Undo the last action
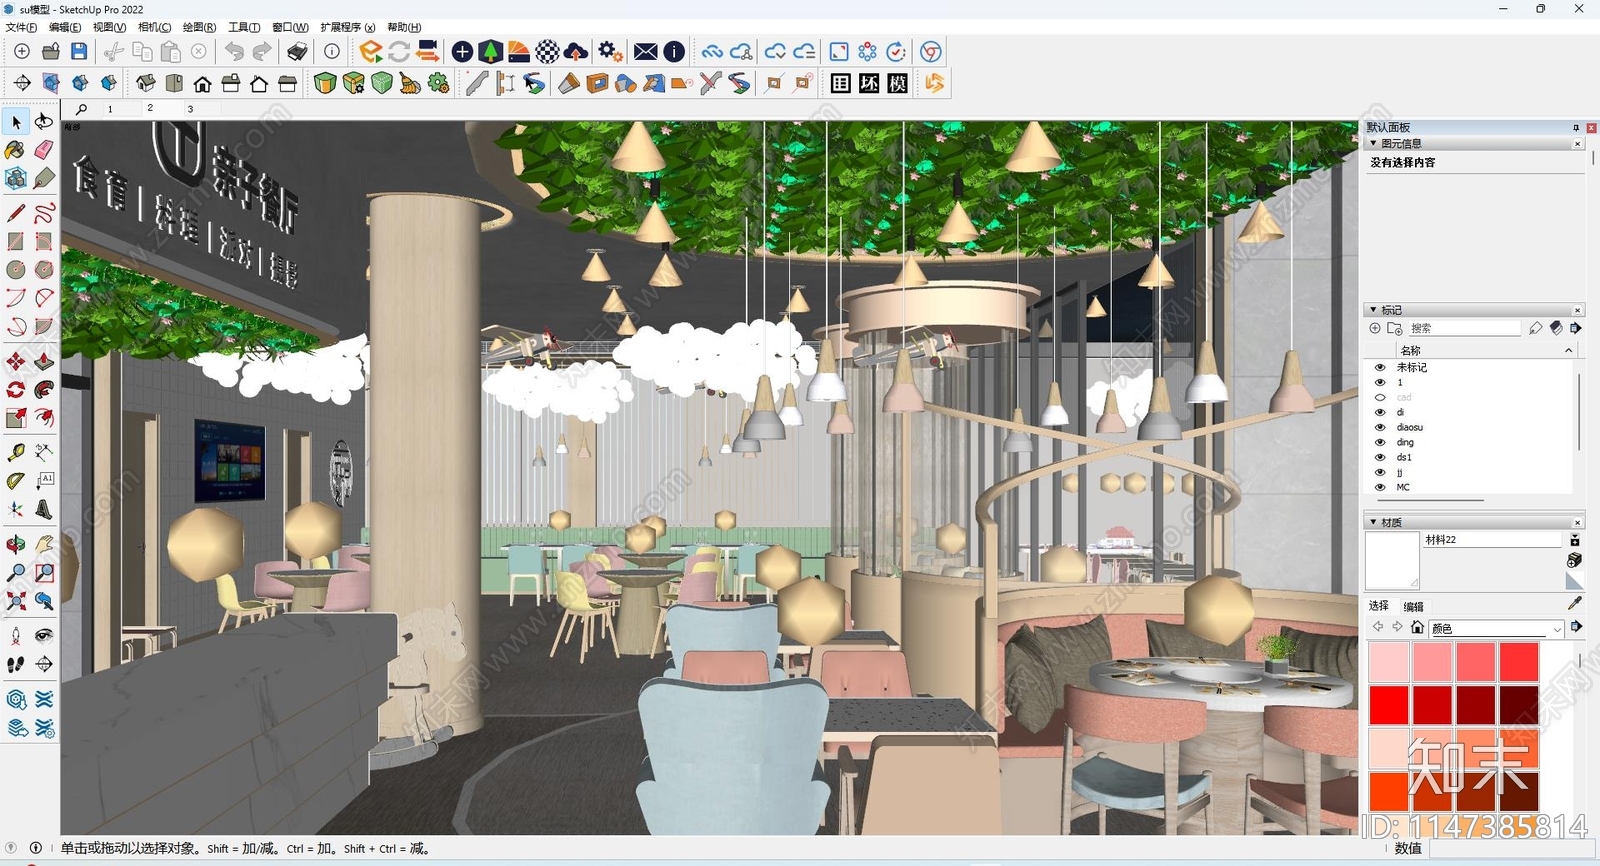The width and height of the screenshot is (1600, 866). point(234,51)
